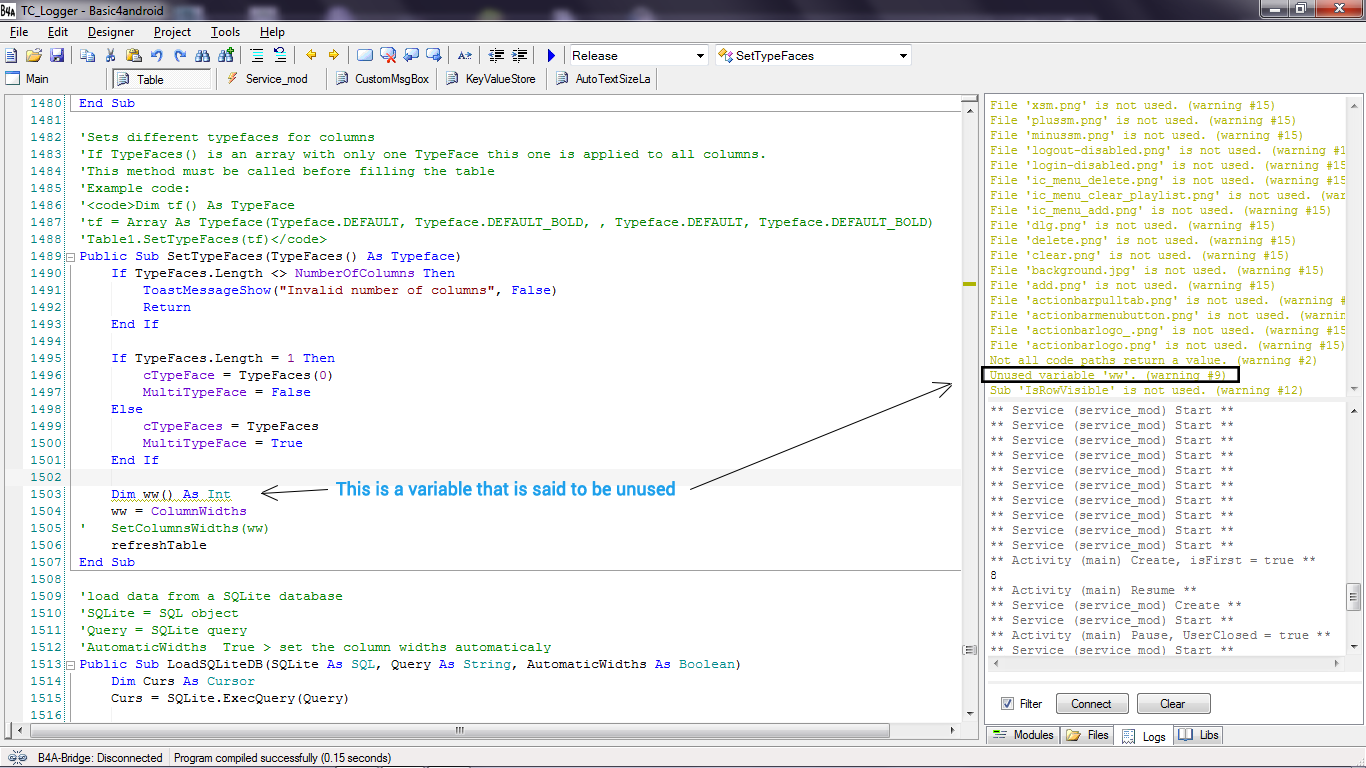
Task: Click the Cut scissors icon
Action: tap(110, 56)
